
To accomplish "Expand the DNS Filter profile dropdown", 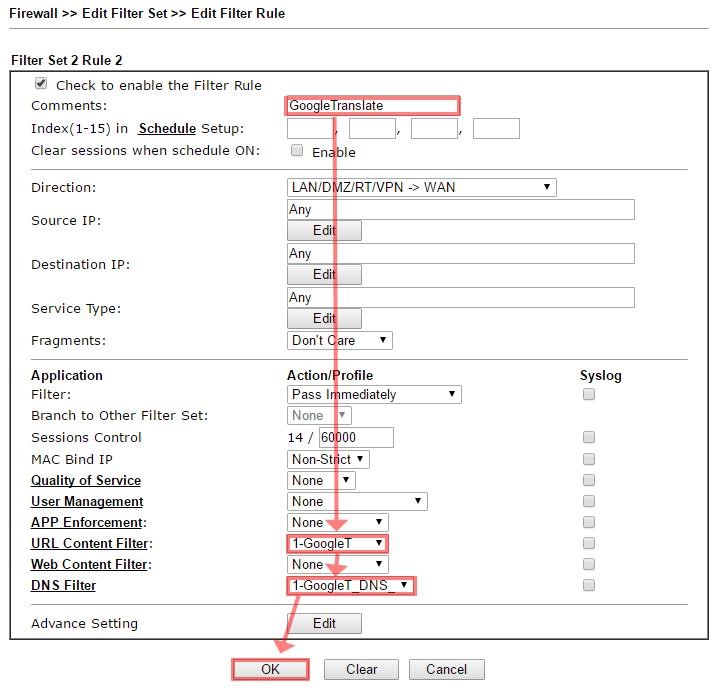I will click(x=350, y=585).
